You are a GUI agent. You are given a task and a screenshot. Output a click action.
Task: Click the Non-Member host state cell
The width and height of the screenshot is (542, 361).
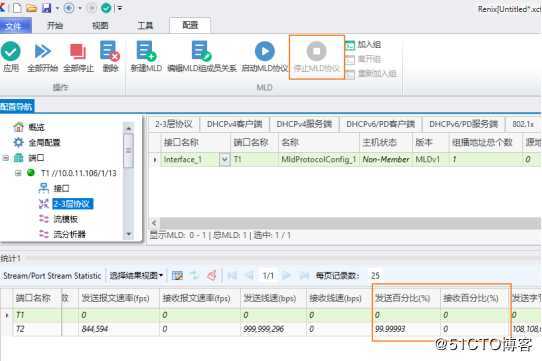pos(386,159)
